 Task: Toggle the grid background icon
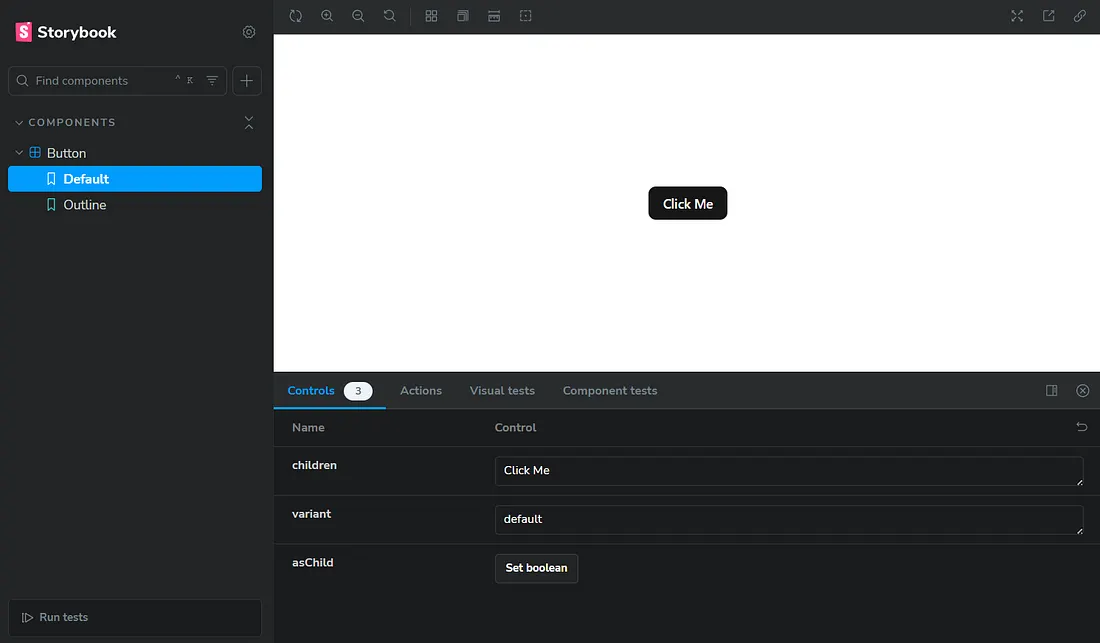[431, 16]
